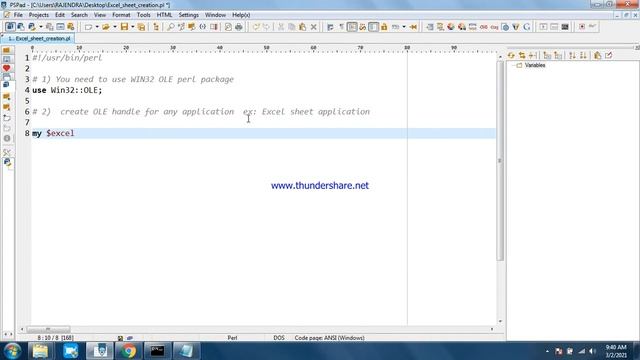Click the Open file folder icon
Viewport: 640px width, 360px height.
pyautogui.click(x=106, y=27)
